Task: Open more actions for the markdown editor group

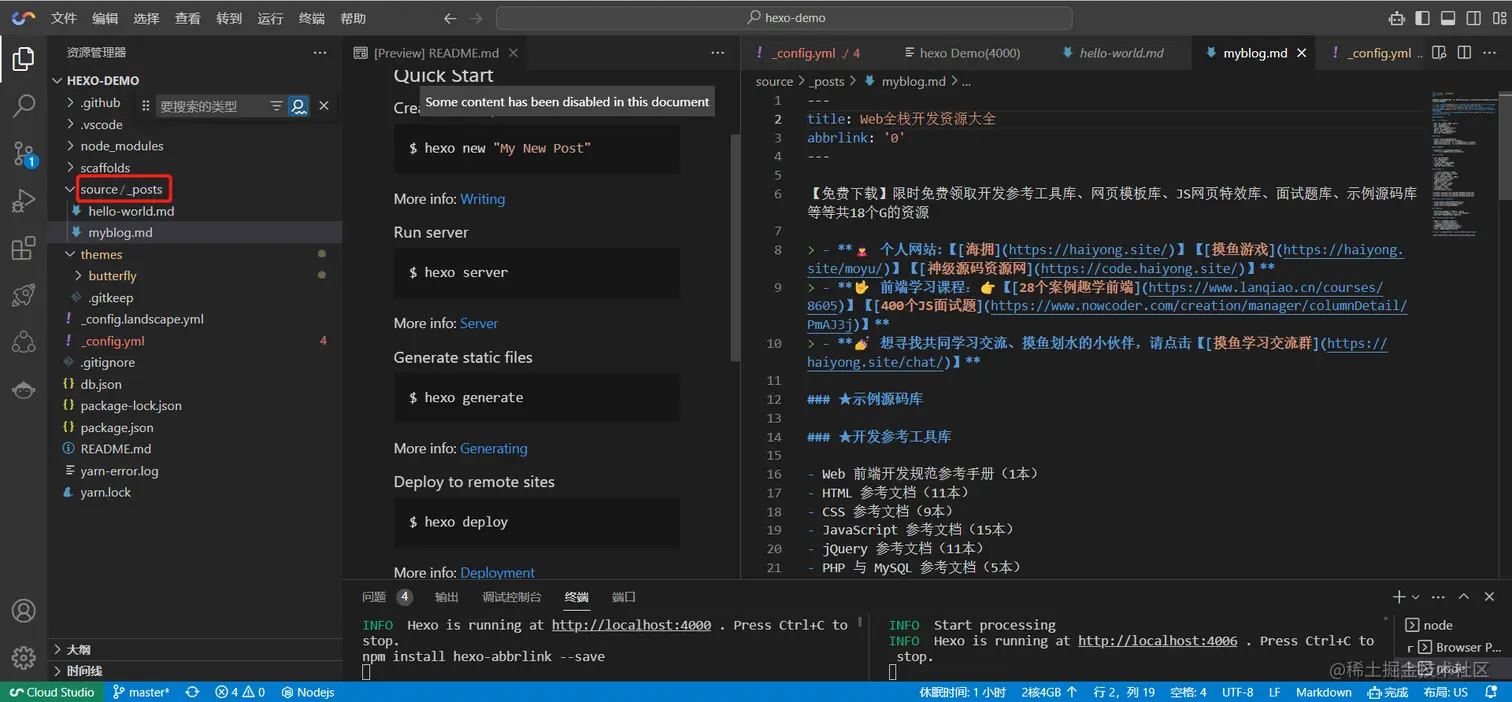Action: (x=1490, y=53)
